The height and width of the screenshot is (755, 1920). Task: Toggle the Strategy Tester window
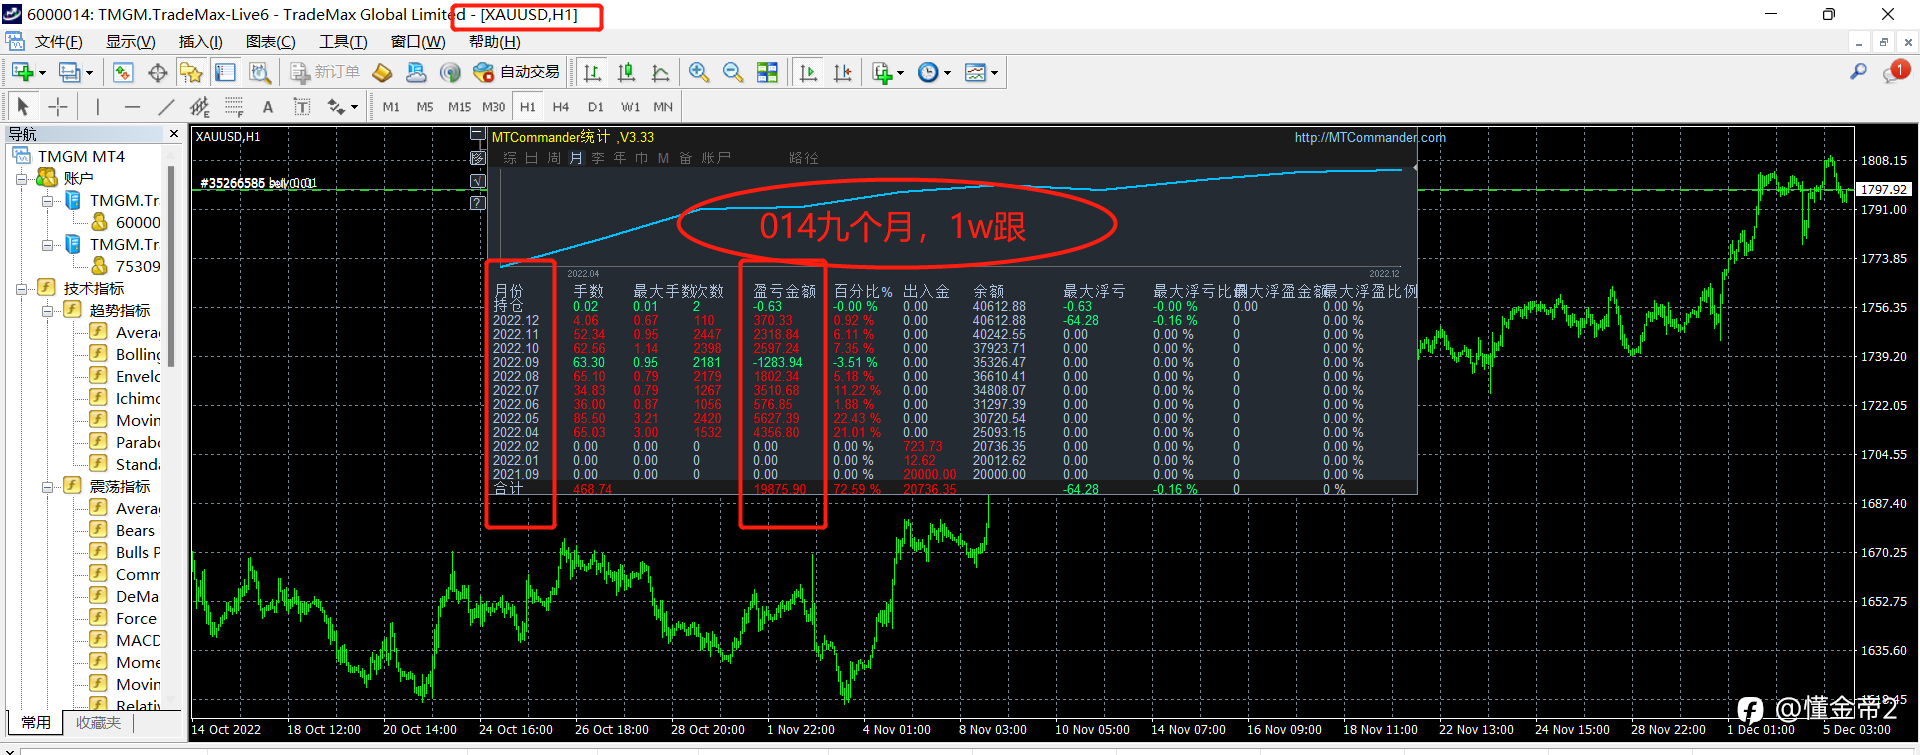pyautogui.click(x=259, y=72)
